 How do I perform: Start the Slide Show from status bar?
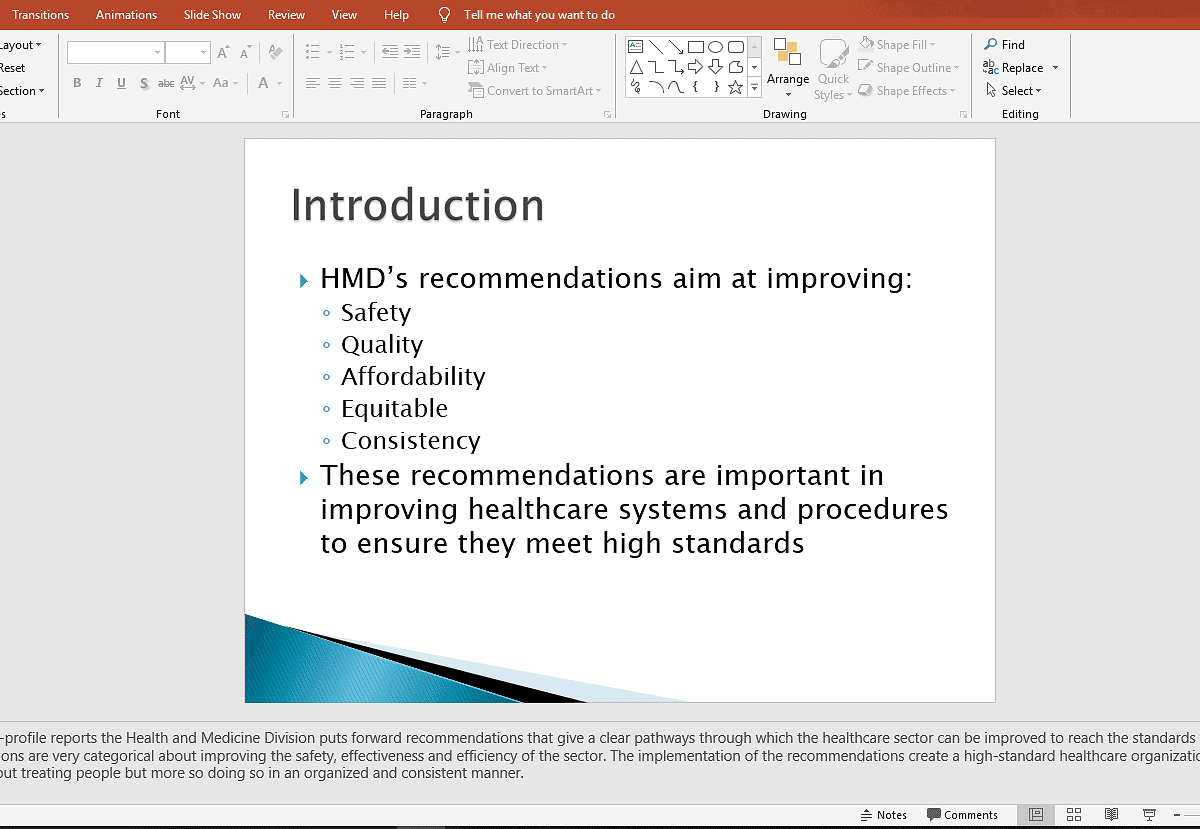coord(1150,815)
